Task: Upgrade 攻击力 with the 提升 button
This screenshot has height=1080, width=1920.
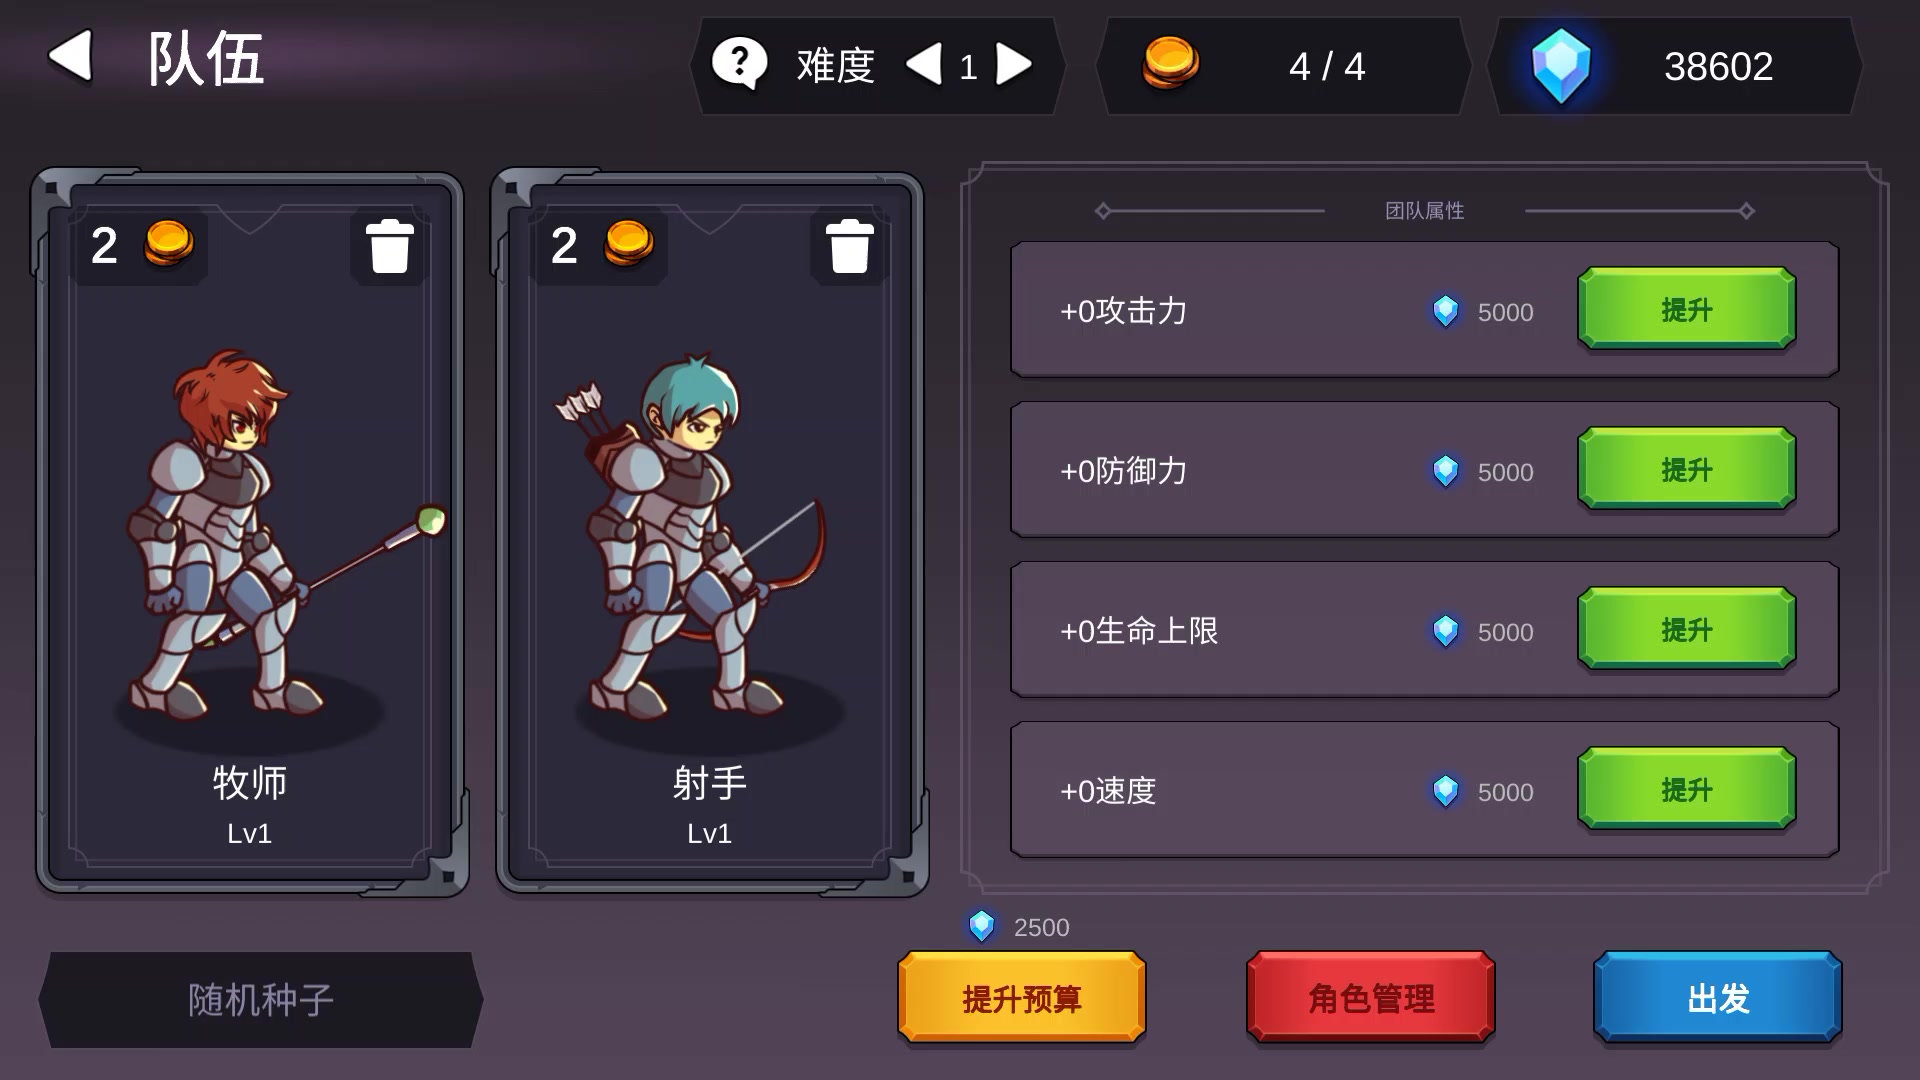Action: (x=1686, y=309)
